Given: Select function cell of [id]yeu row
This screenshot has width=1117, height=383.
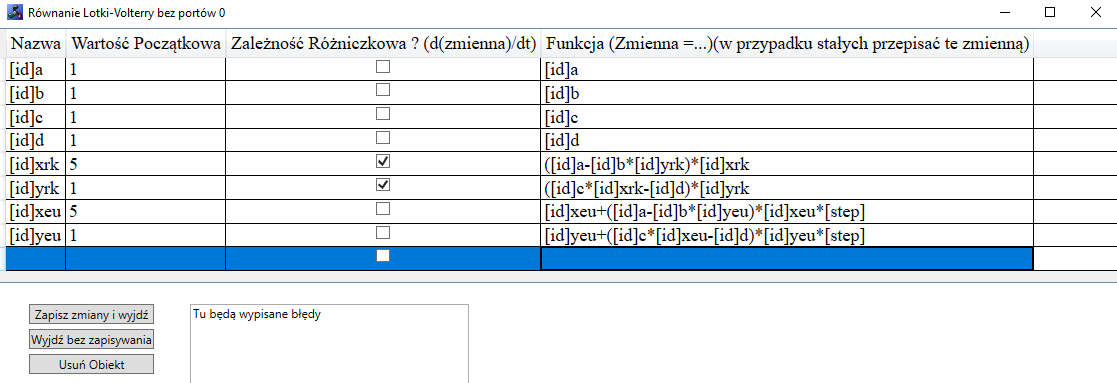Looking at the screenshot, I should (786, 235).
